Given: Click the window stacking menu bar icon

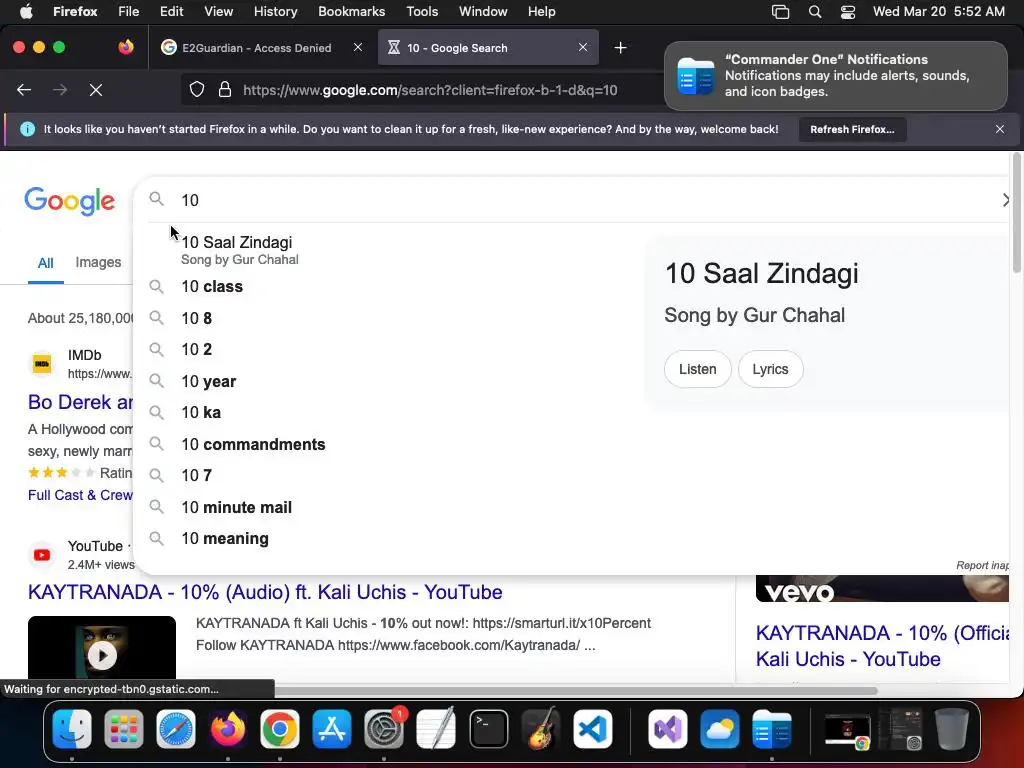Looking at the screenshot, I should click(780, 12).
